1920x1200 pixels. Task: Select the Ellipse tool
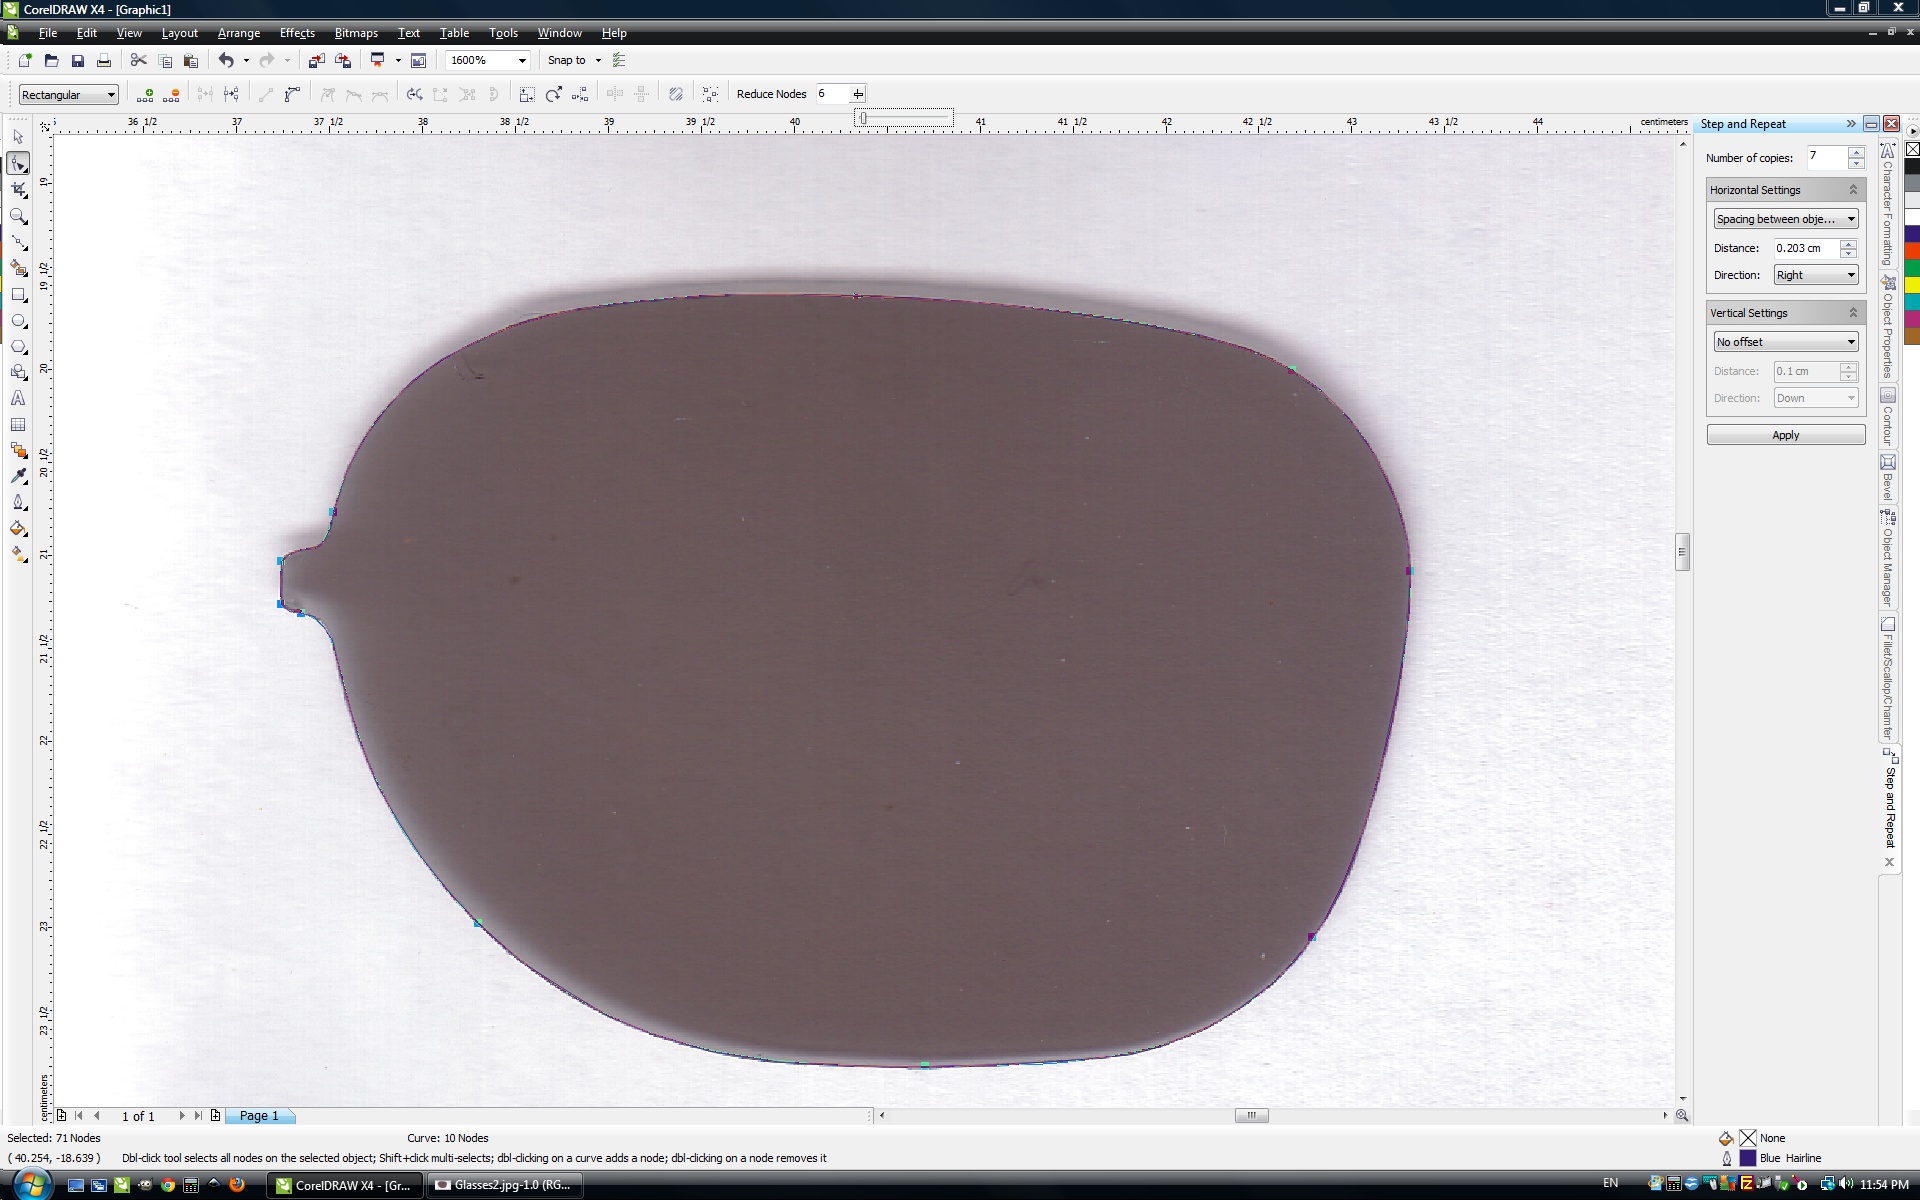click(x=18, y=321)
